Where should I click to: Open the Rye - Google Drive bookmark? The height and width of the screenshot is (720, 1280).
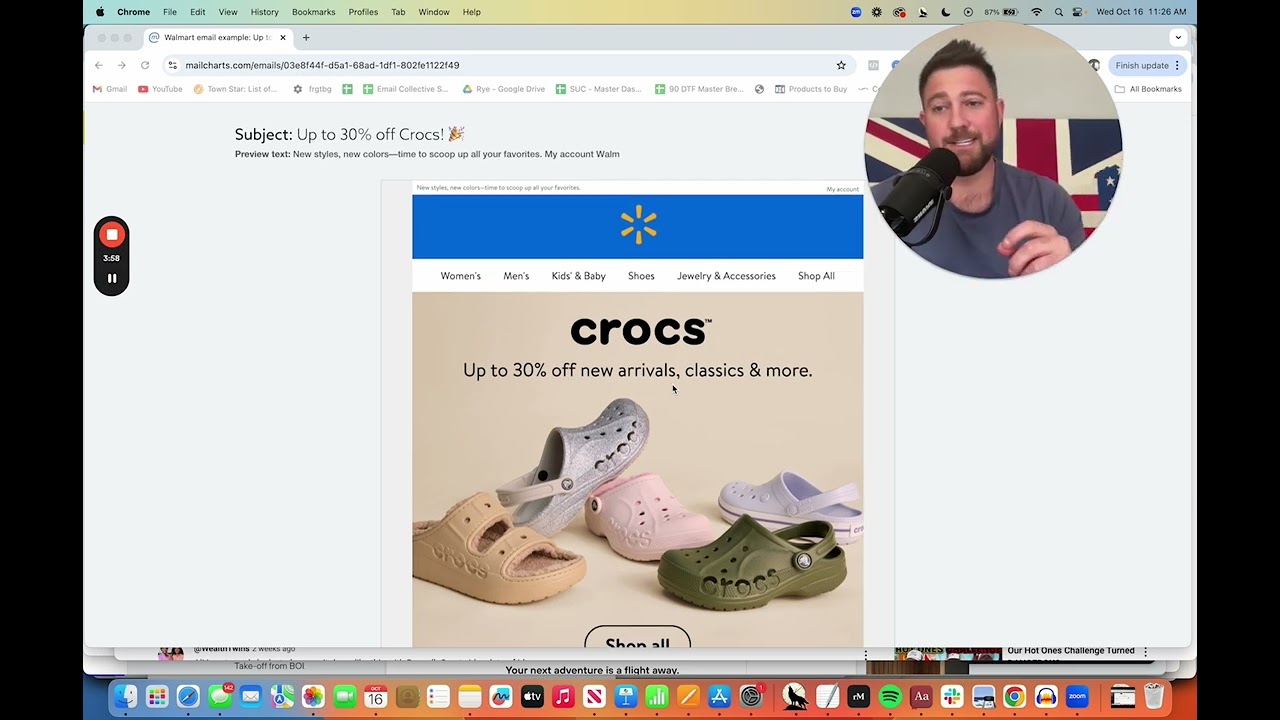(503, 89)
